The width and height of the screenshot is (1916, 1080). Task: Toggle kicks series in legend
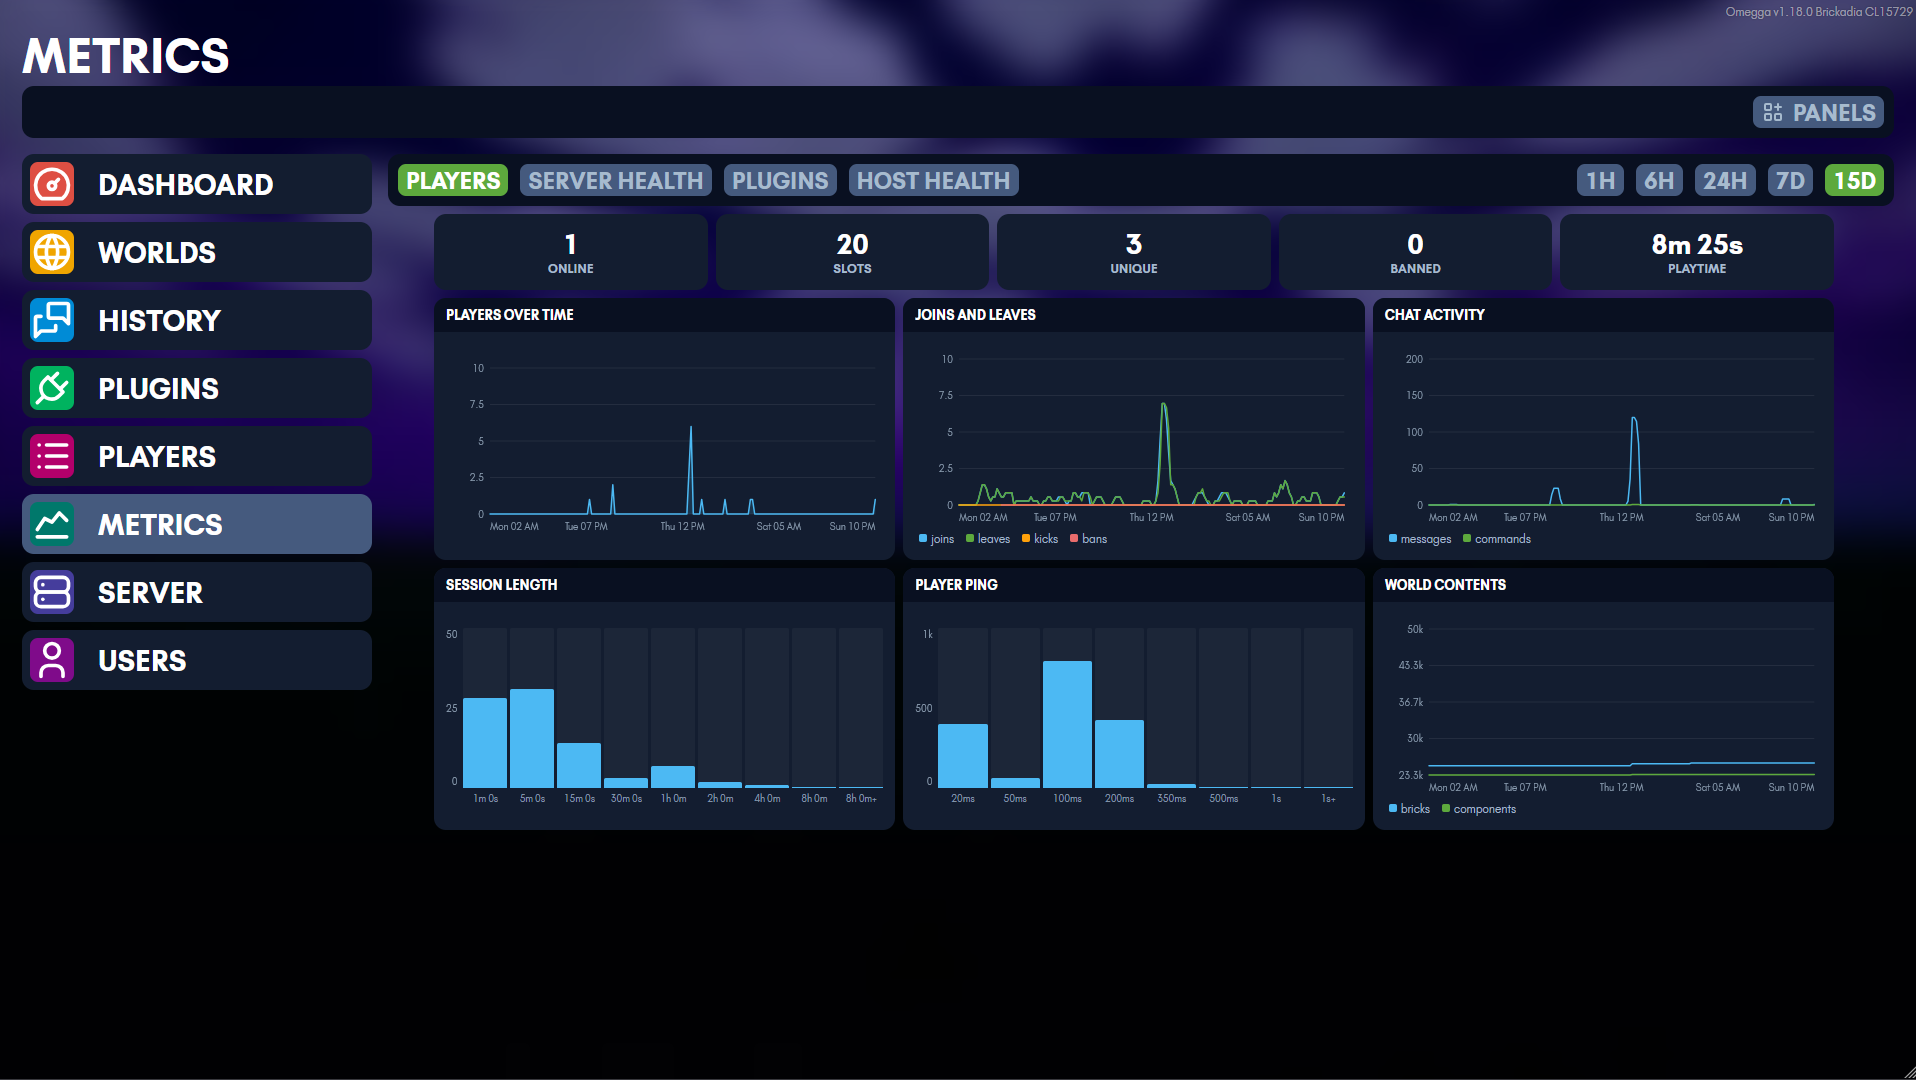click(1040, 539)
